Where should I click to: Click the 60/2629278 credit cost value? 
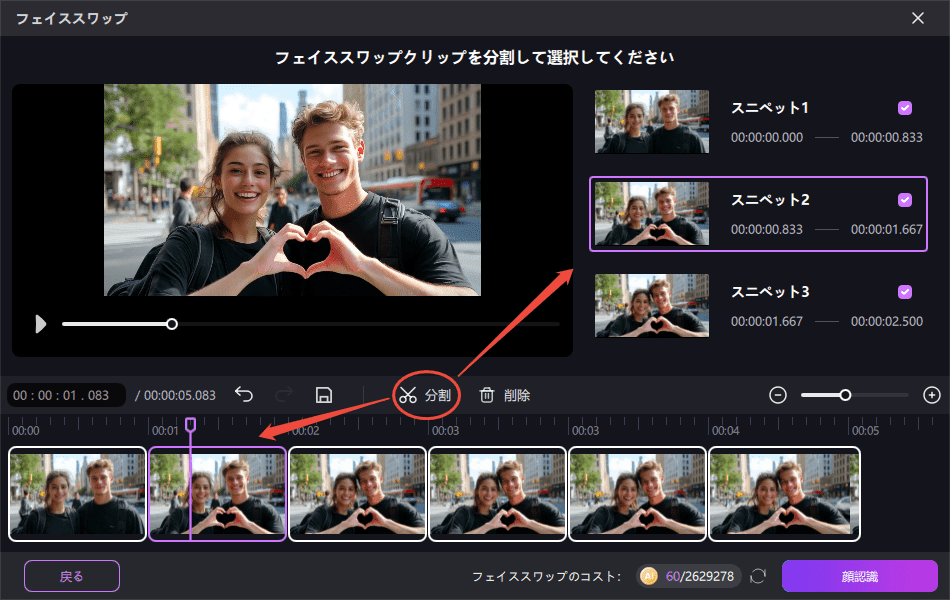(x=700, y=576)
